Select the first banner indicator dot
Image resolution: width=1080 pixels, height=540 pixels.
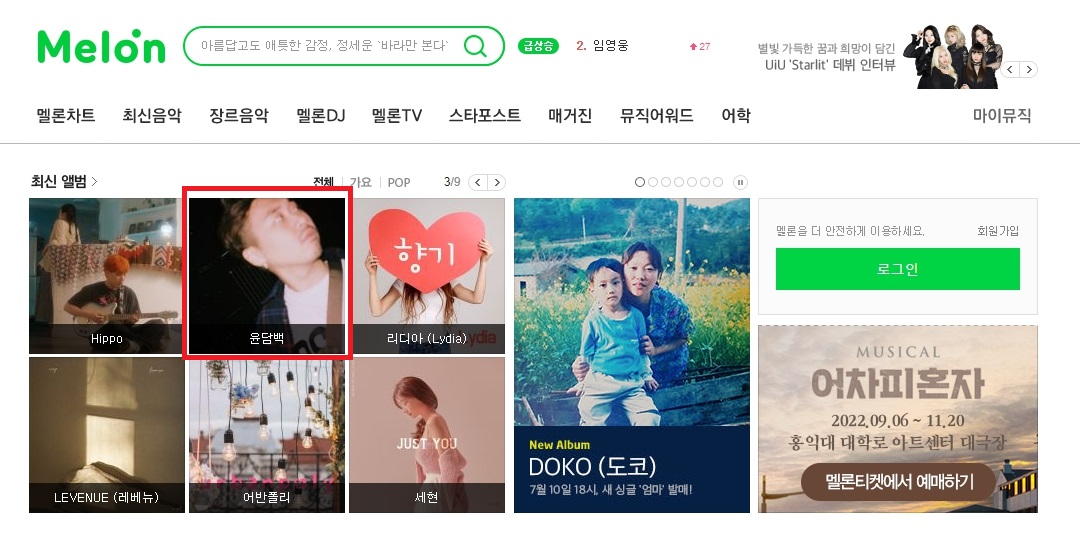(640, 183)
